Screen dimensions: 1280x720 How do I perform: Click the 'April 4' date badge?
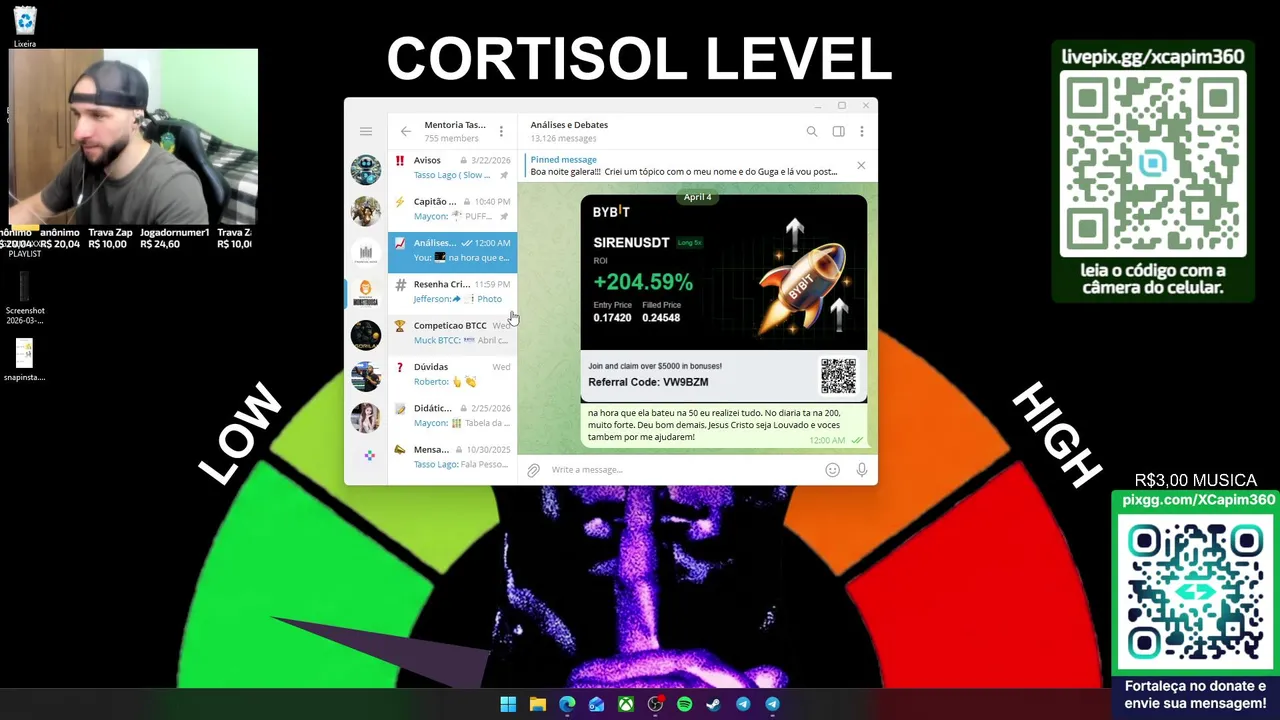pos(698,197)
